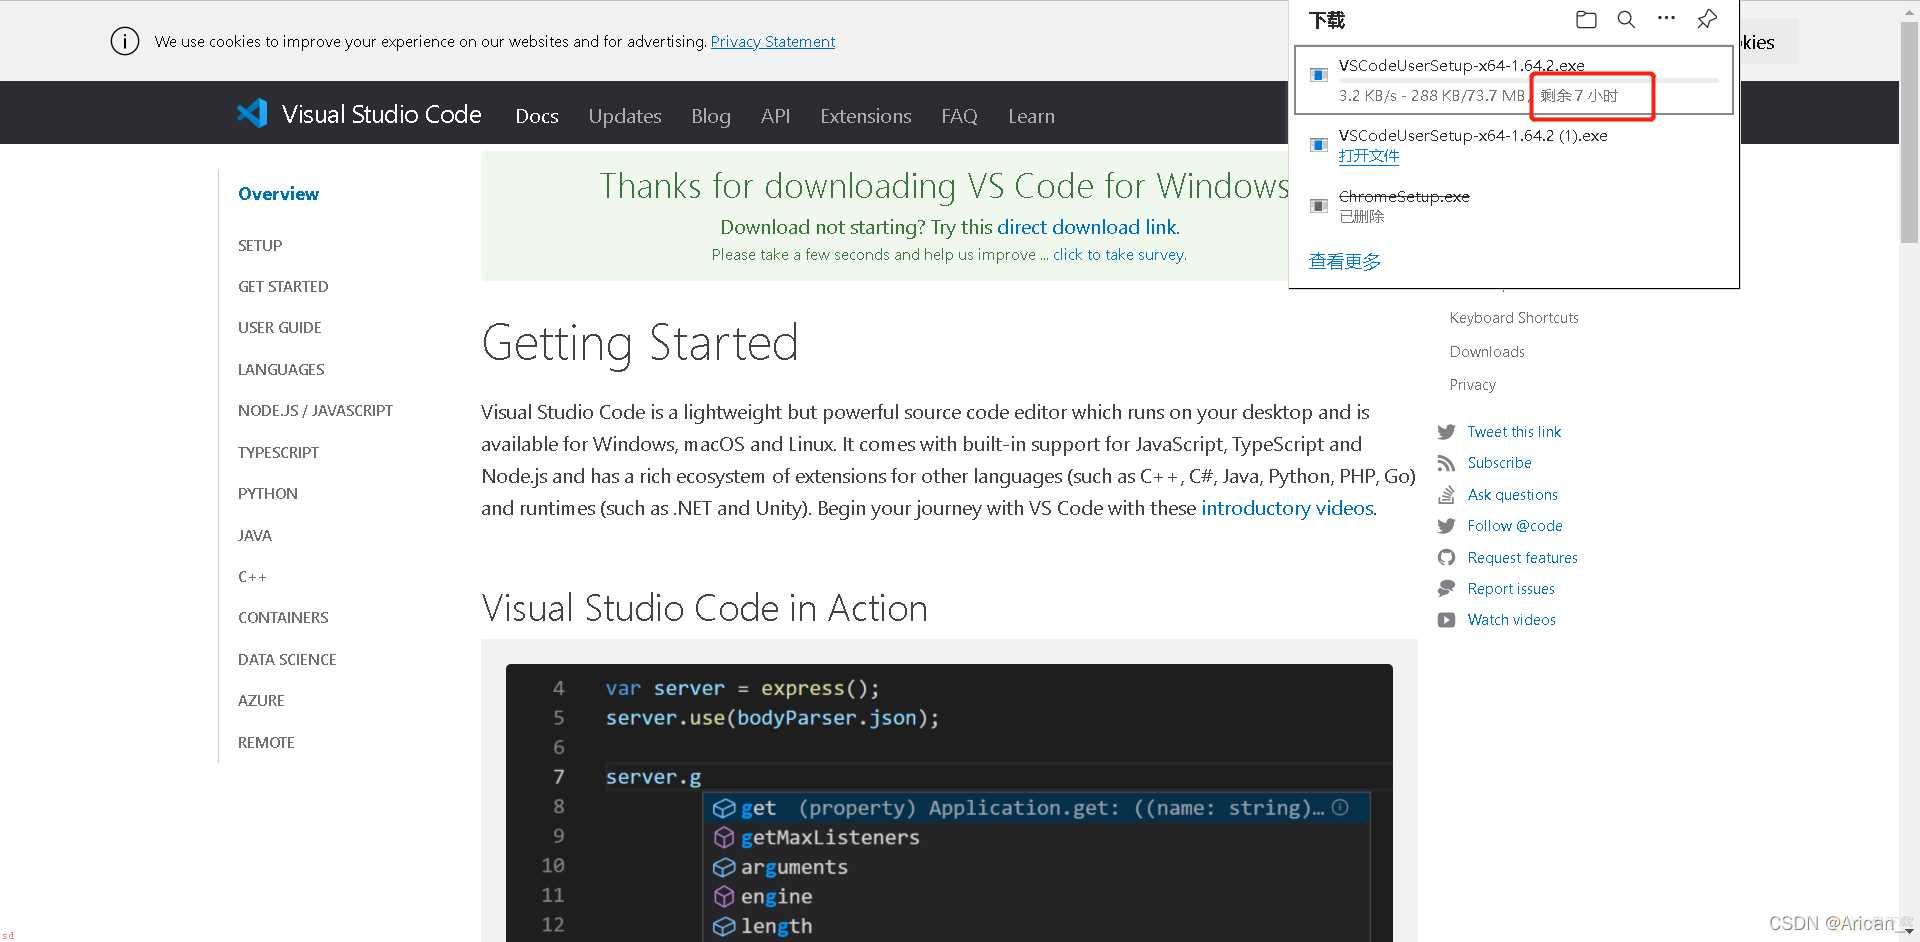This screenshot has height=942, width=1920.
Task: Click the 'Visual Studio Code' brand text
Action: point(382,114)
